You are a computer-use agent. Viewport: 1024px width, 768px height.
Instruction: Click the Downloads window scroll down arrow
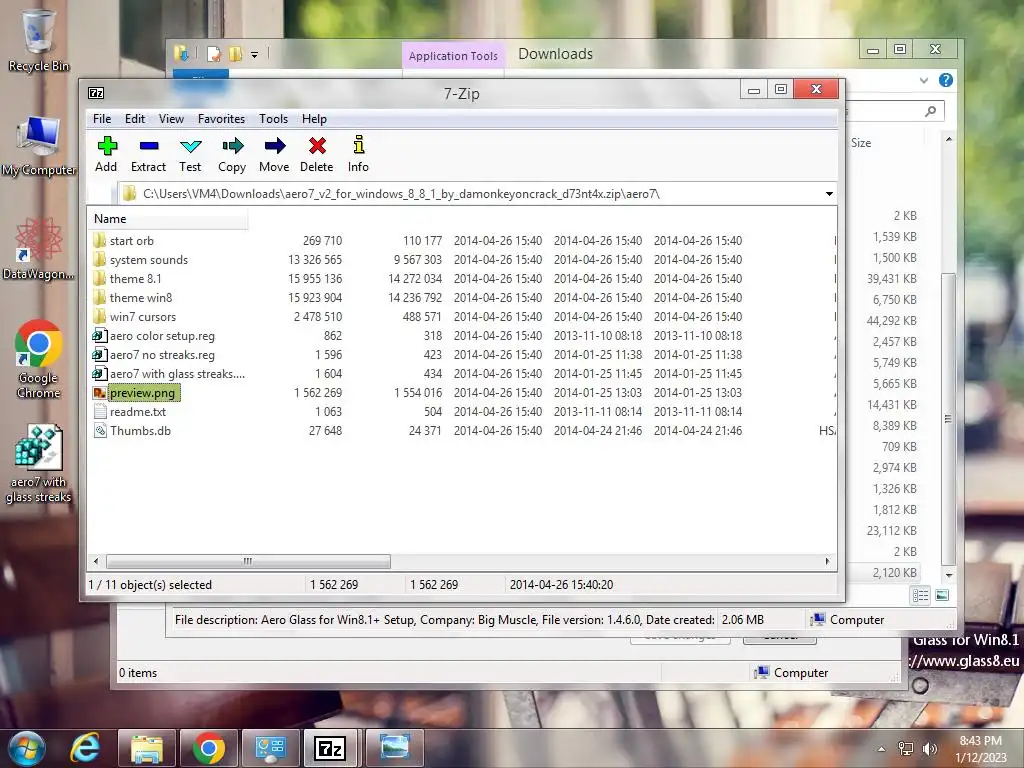(x=949, y=575)
